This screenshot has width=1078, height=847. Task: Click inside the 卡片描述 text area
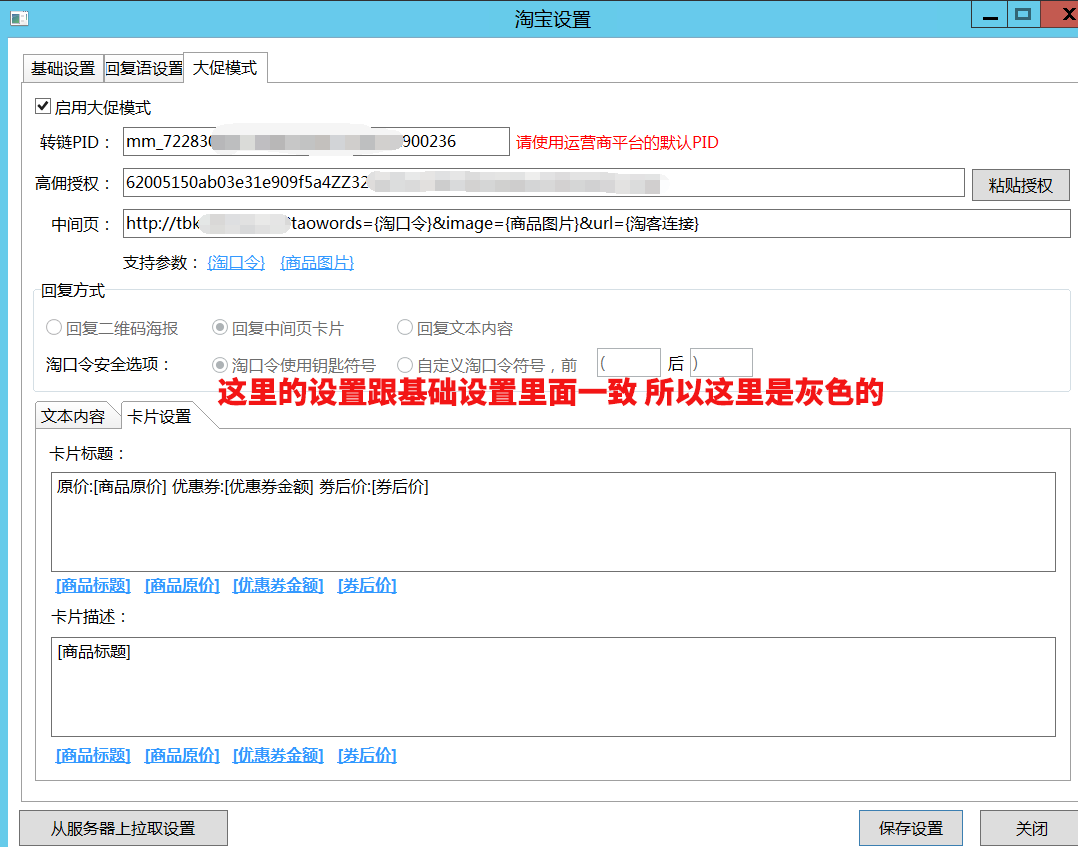tap(553, 687)
